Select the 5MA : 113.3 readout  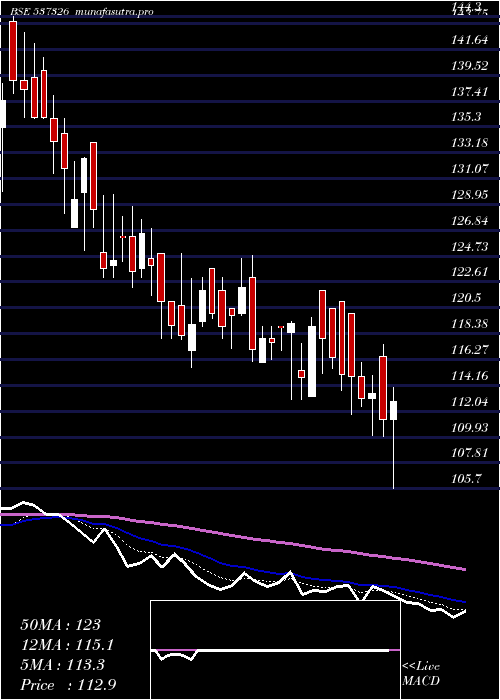coord(62,665)
